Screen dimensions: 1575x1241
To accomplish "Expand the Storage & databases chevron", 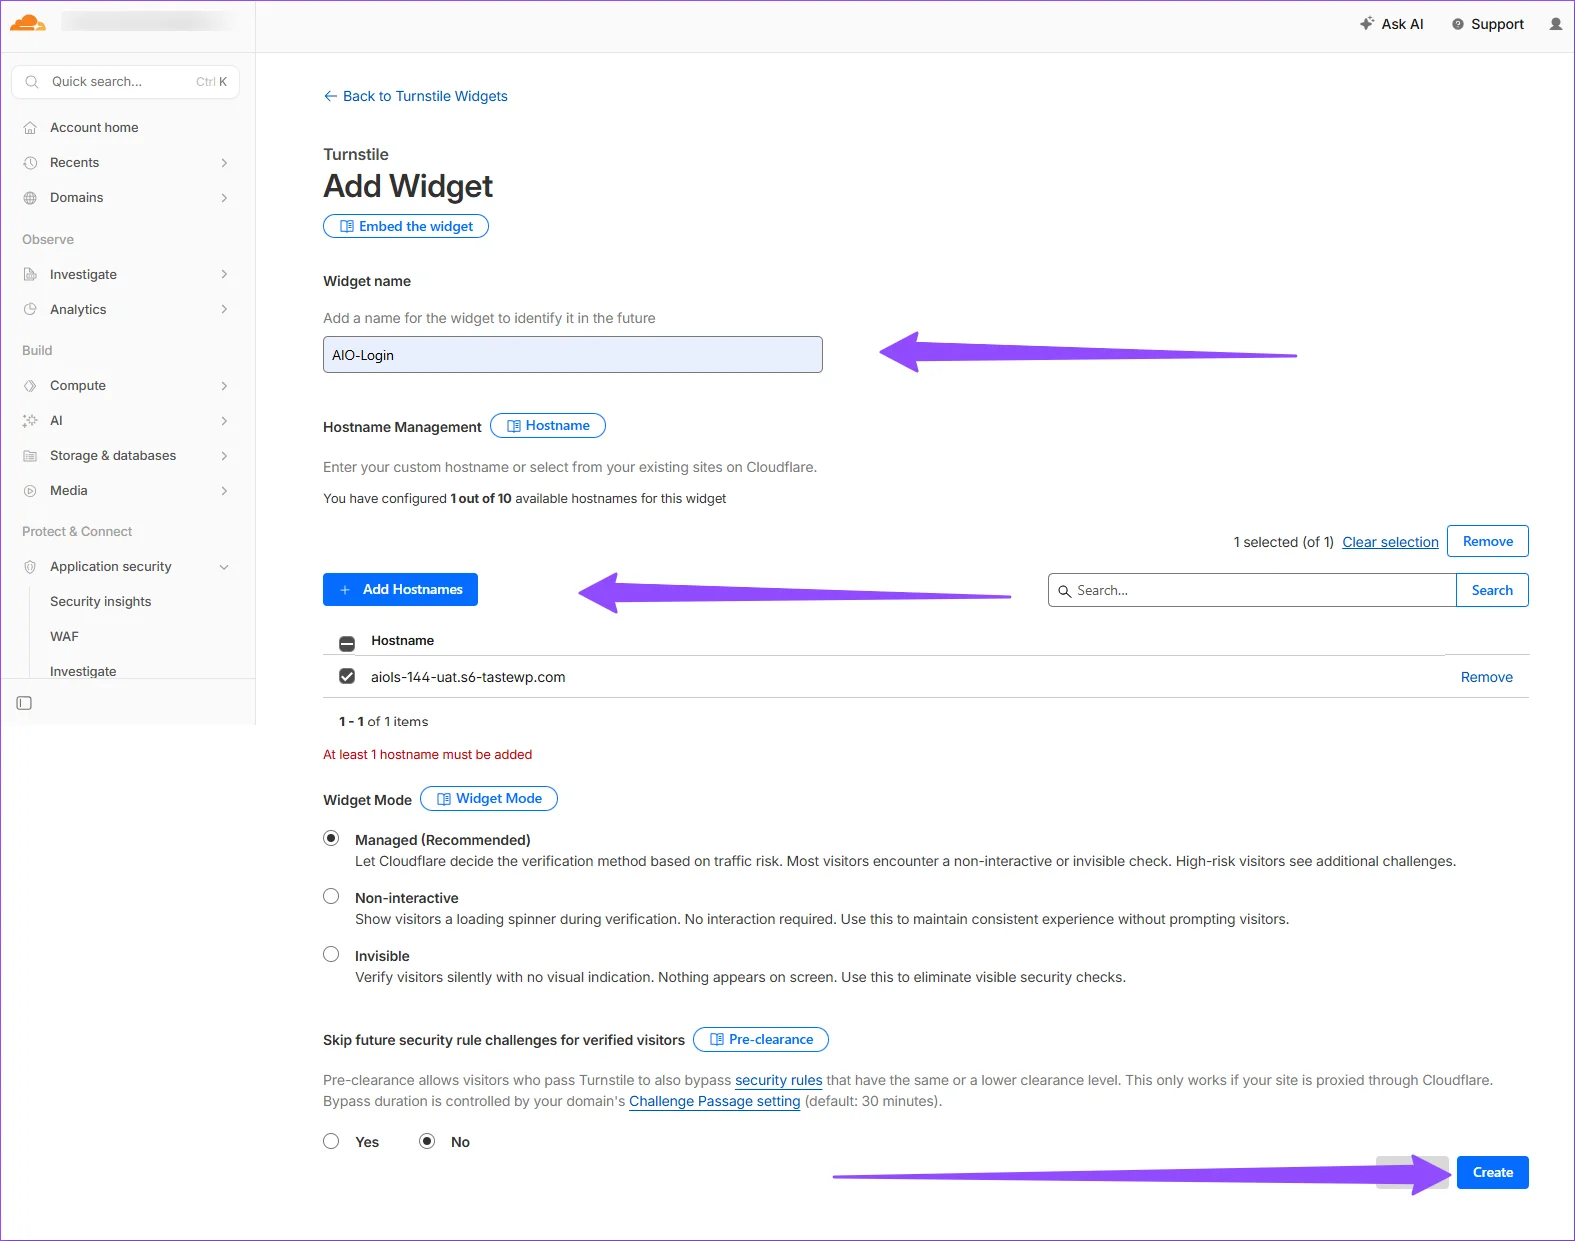I will [224, 456].
